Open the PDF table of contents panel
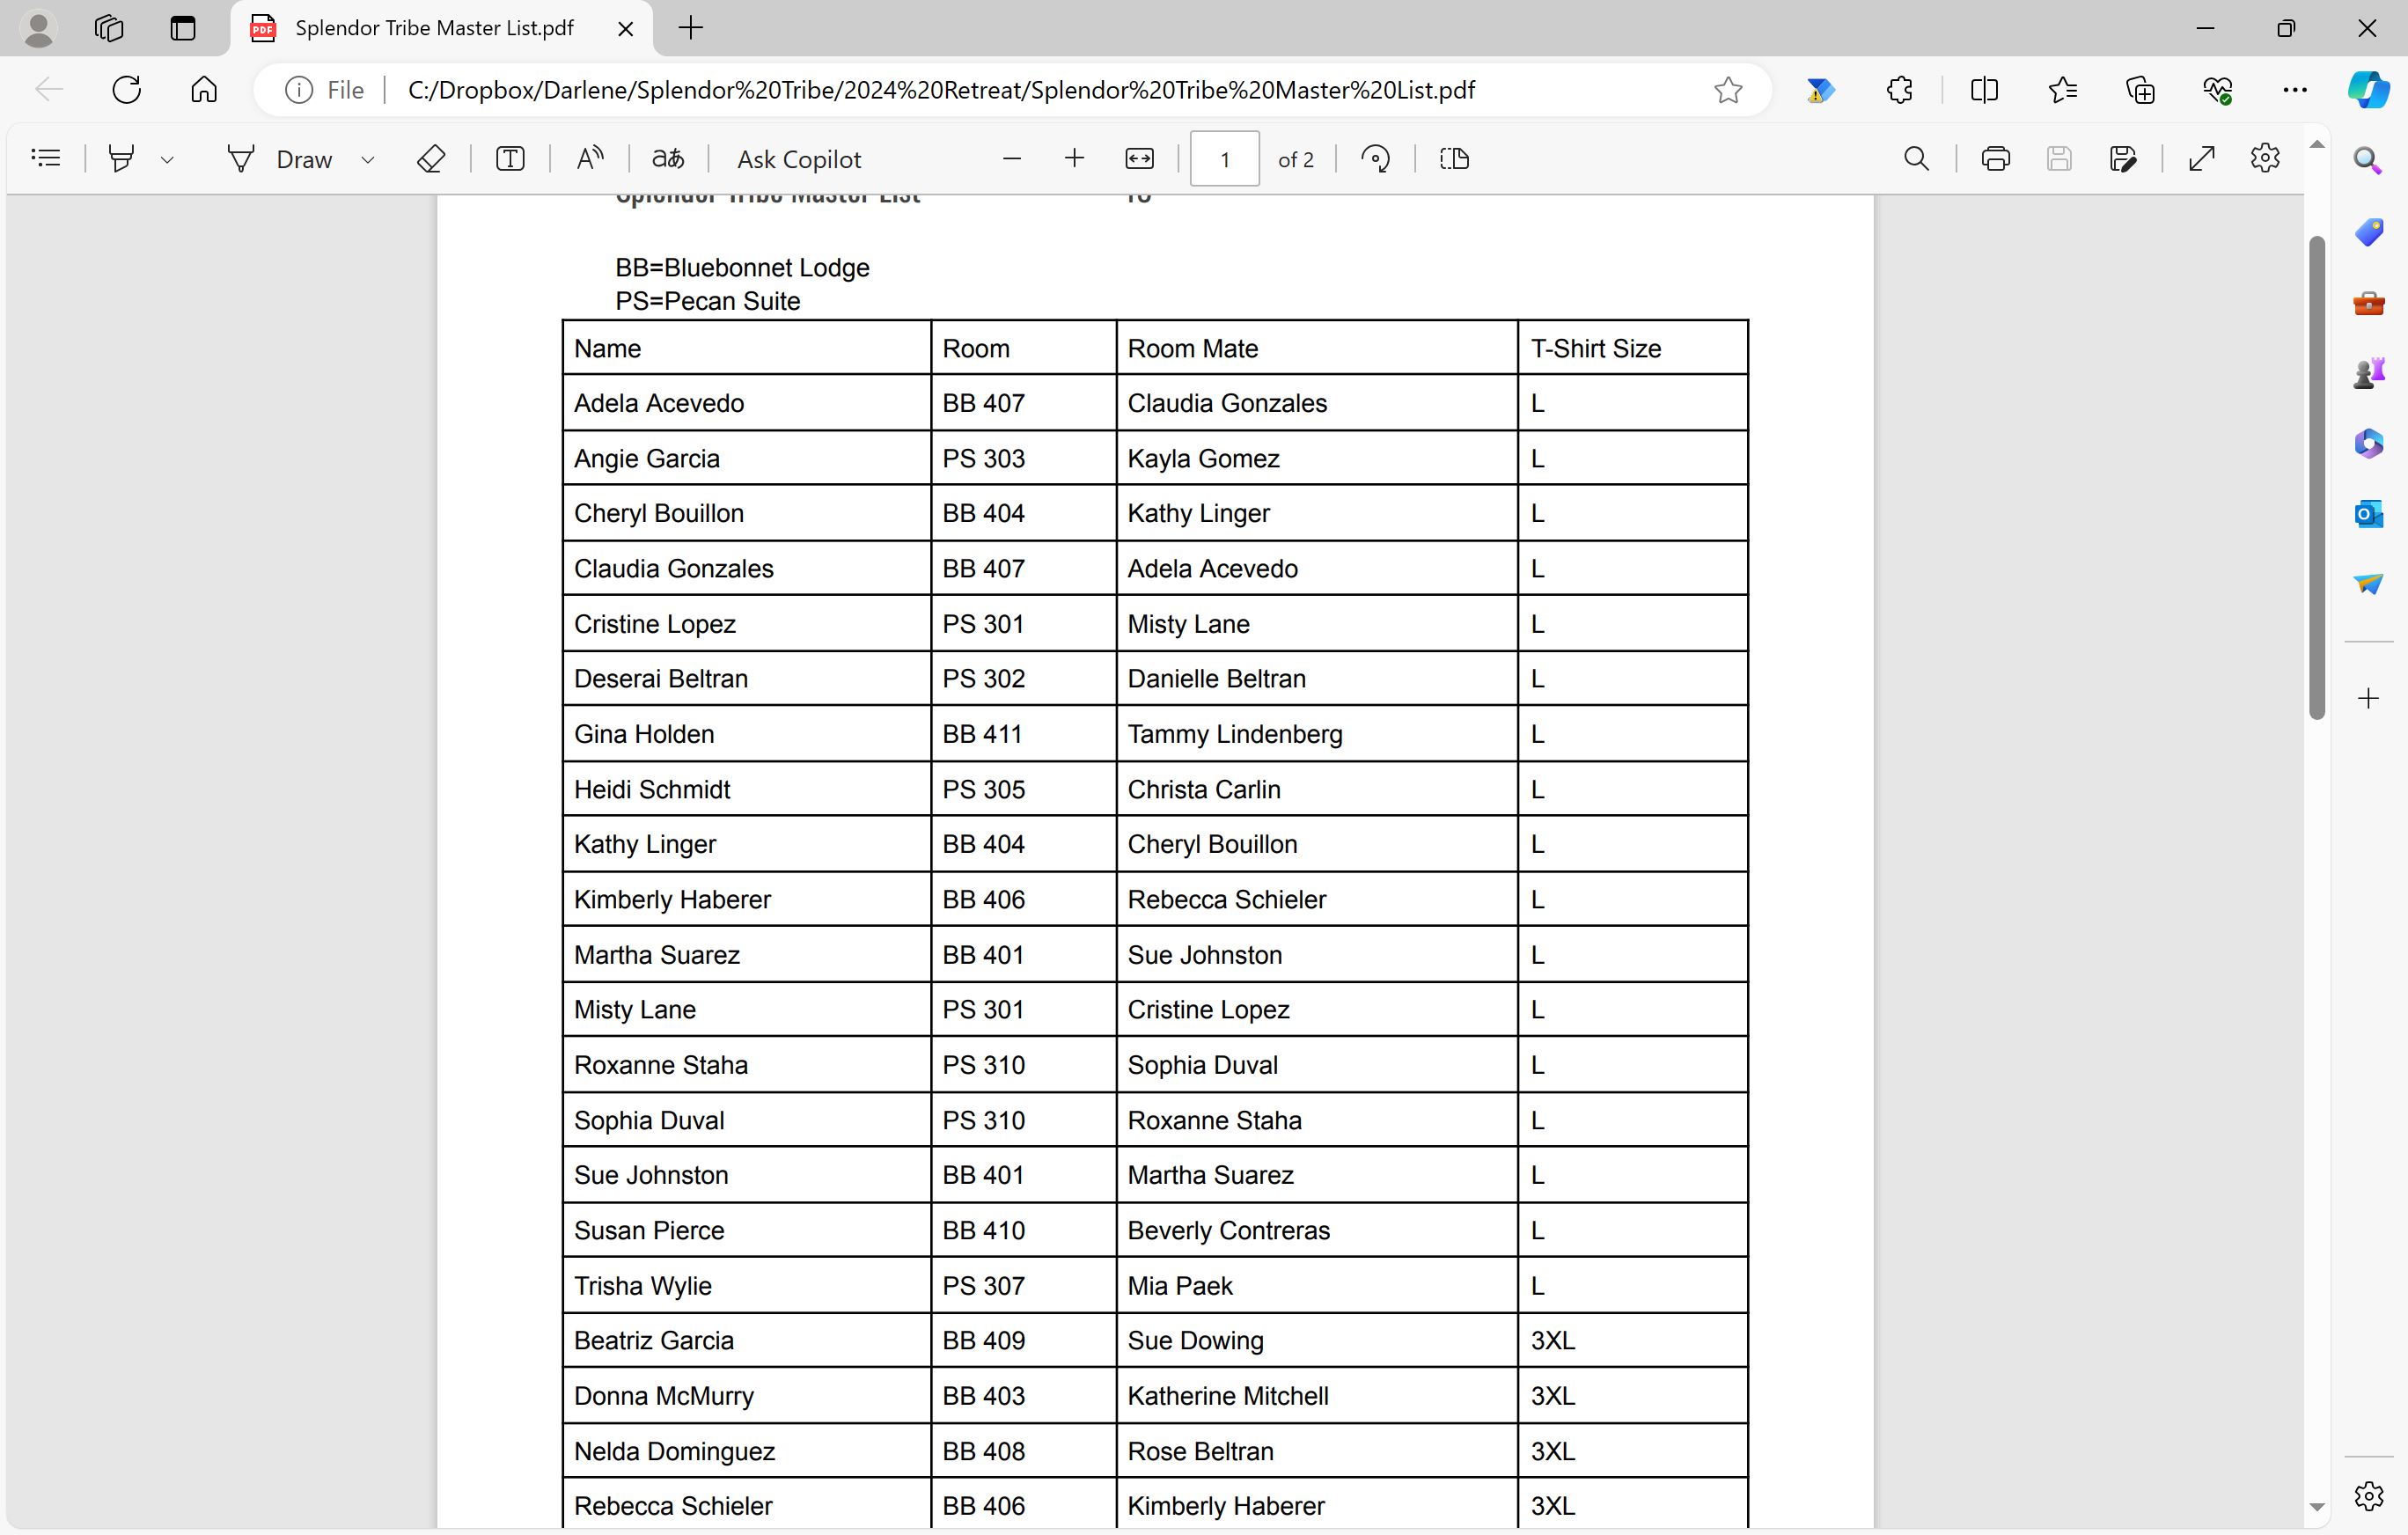This screenshot has height=1535, width=2408. [46, 158]
